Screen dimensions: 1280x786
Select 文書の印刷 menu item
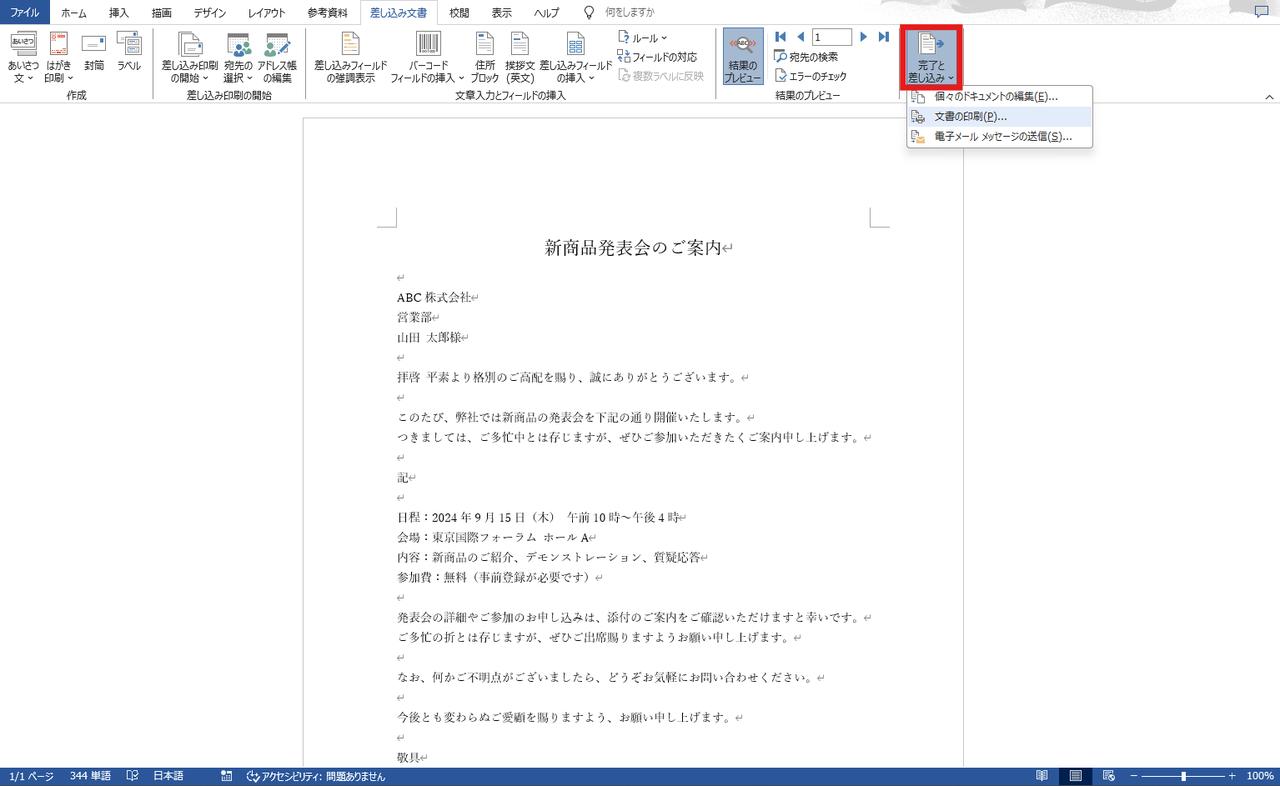[x=999, y=116]
